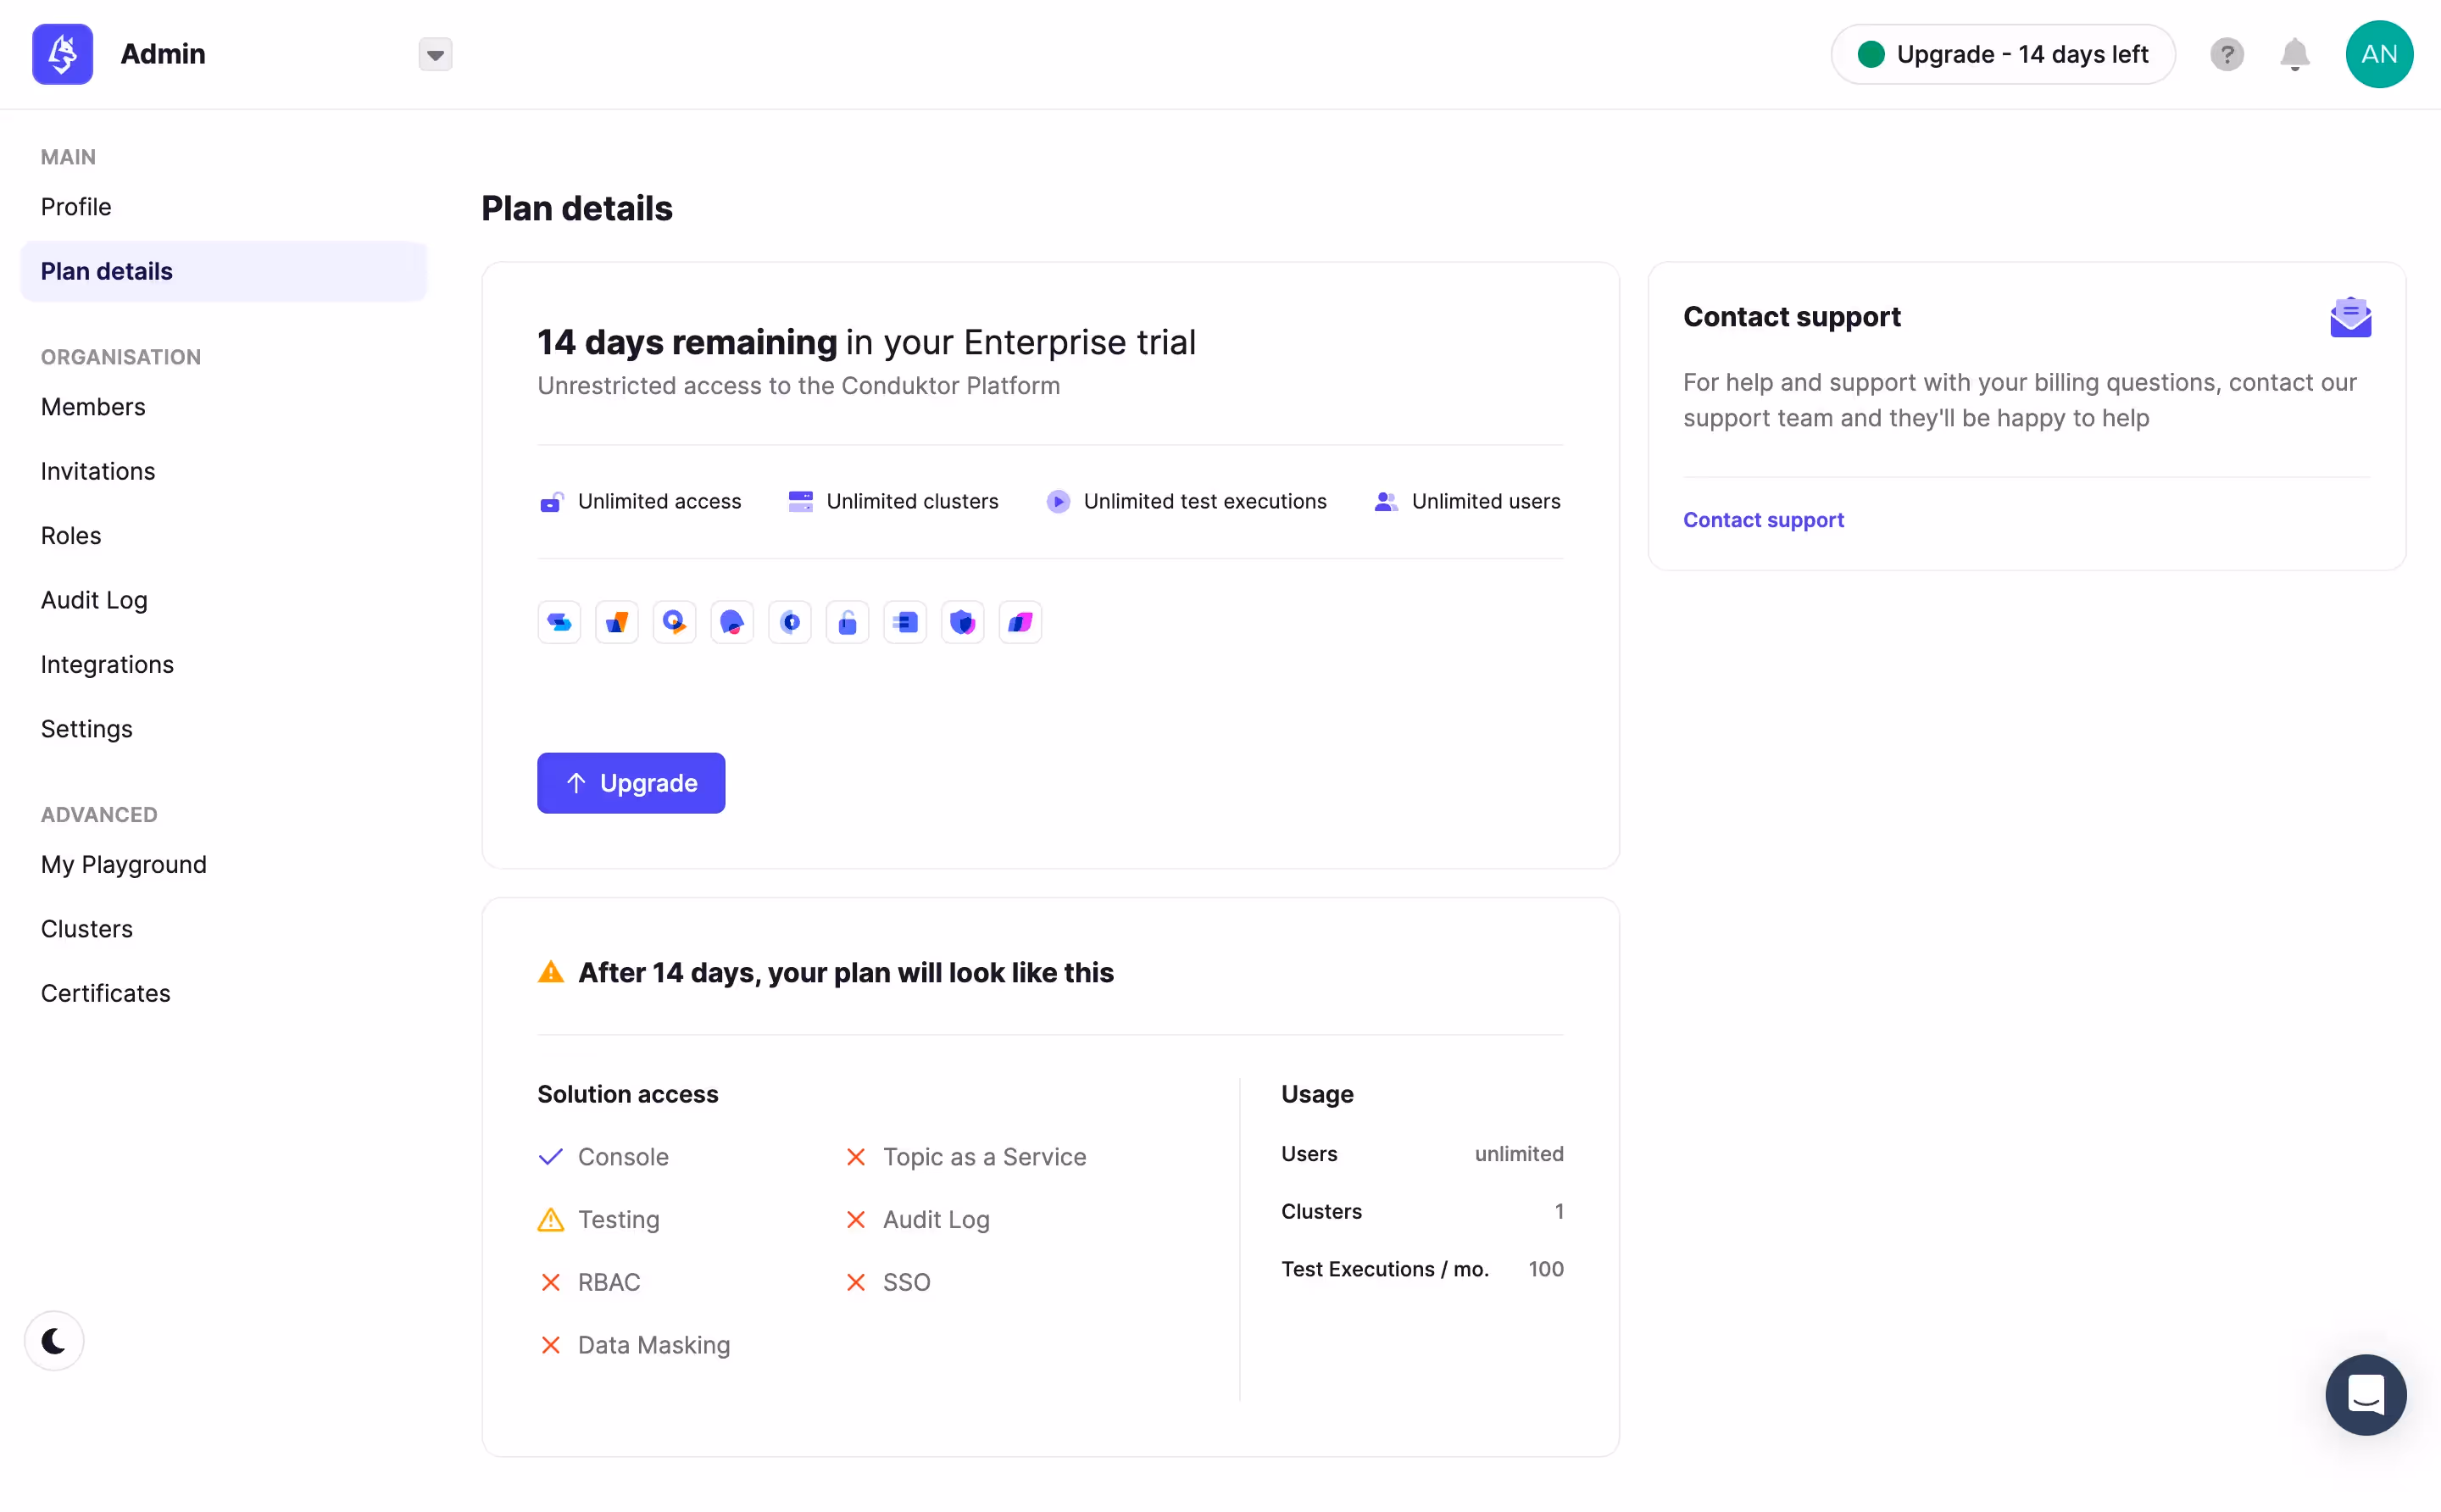This screenshot has height=1512, width=2441.
Task: Switch to the Plan details section
Action: click(x=106, y=271)
